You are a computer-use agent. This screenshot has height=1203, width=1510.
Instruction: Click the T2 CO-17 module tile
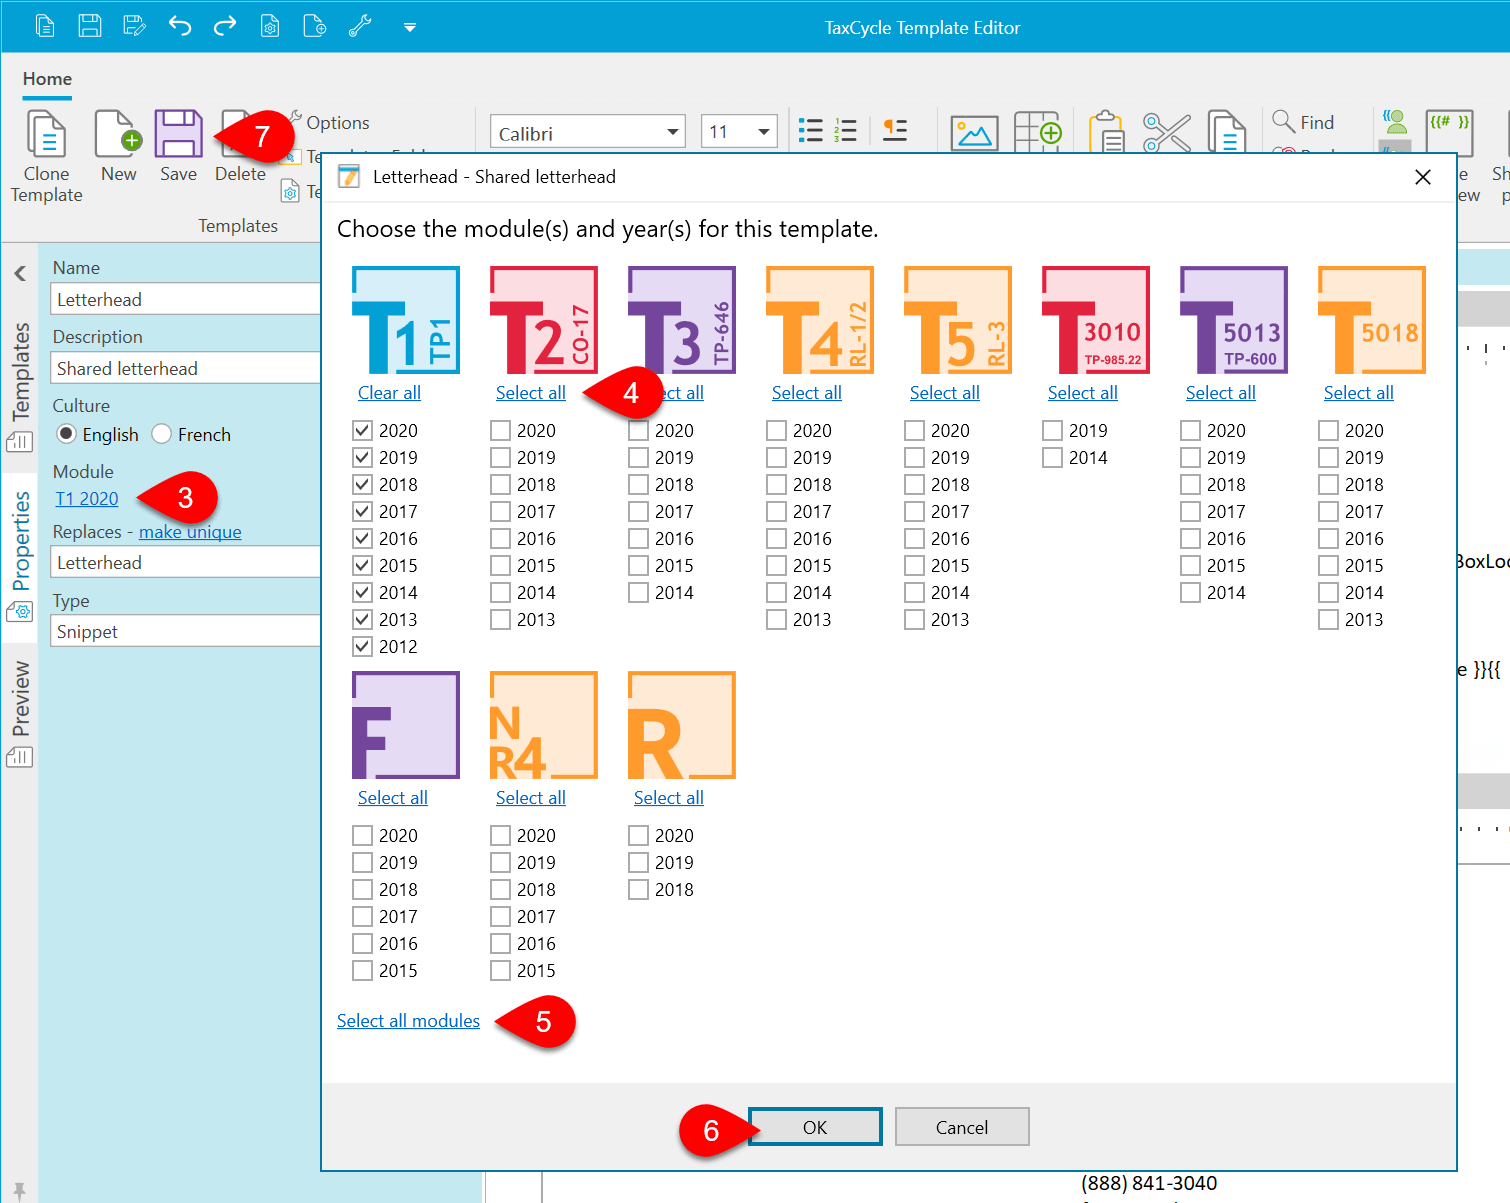pos(544,320)
